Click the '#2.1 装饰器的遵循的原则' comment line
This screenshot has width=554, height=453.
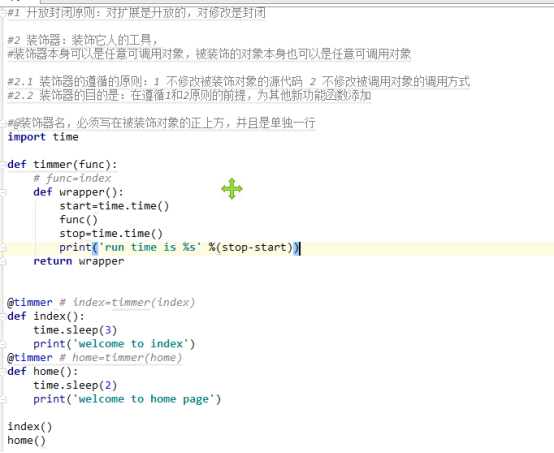pos(238,82)
